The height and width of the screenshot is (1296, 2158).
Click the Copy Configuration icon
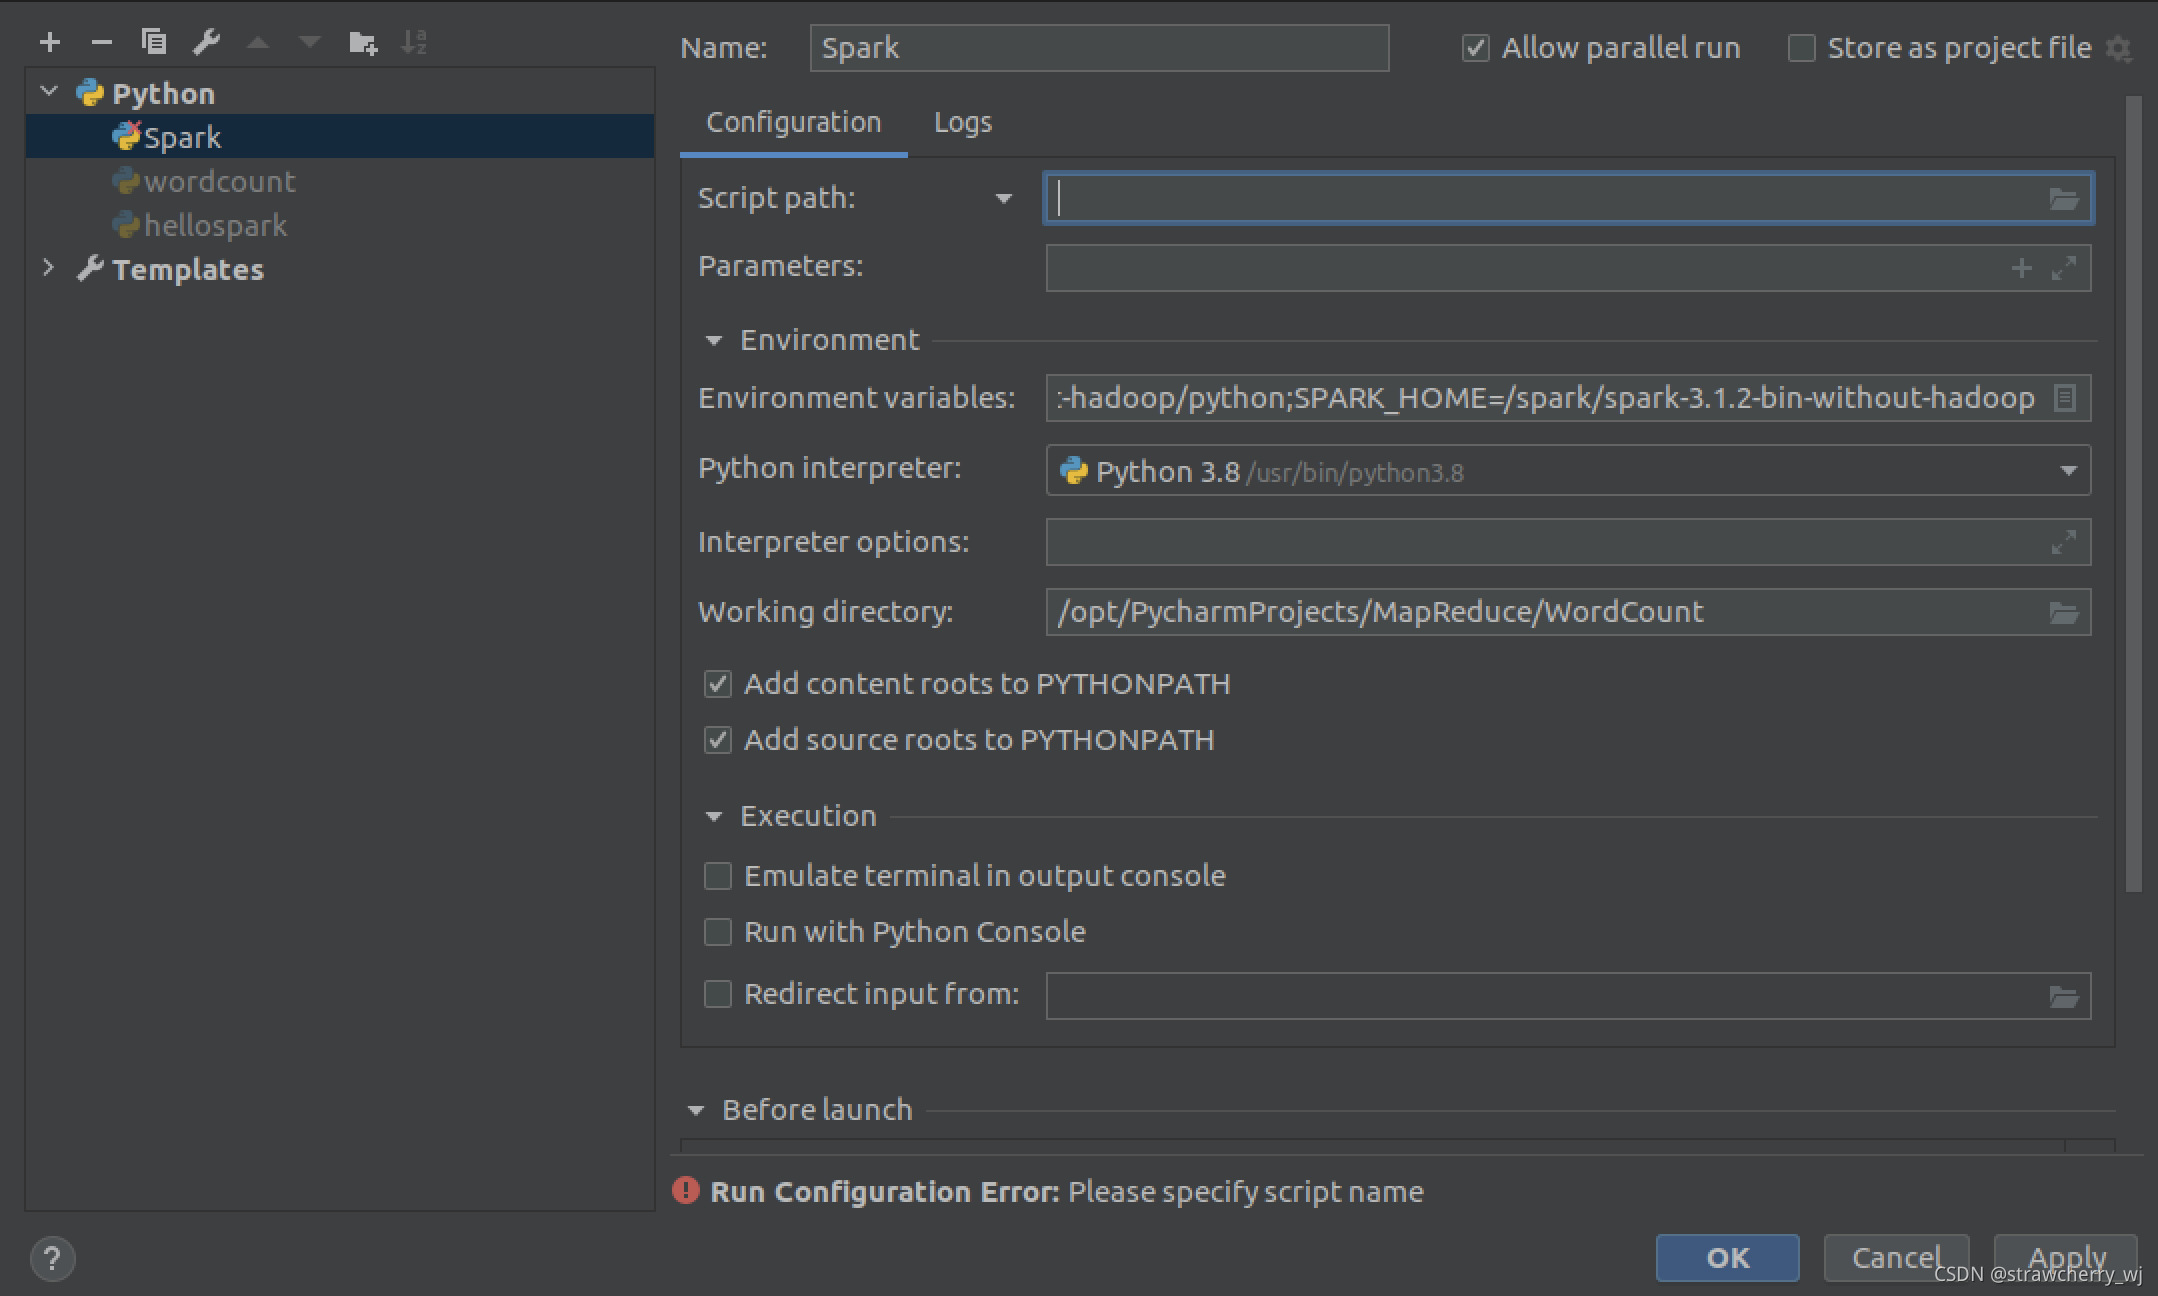point(153,42)
